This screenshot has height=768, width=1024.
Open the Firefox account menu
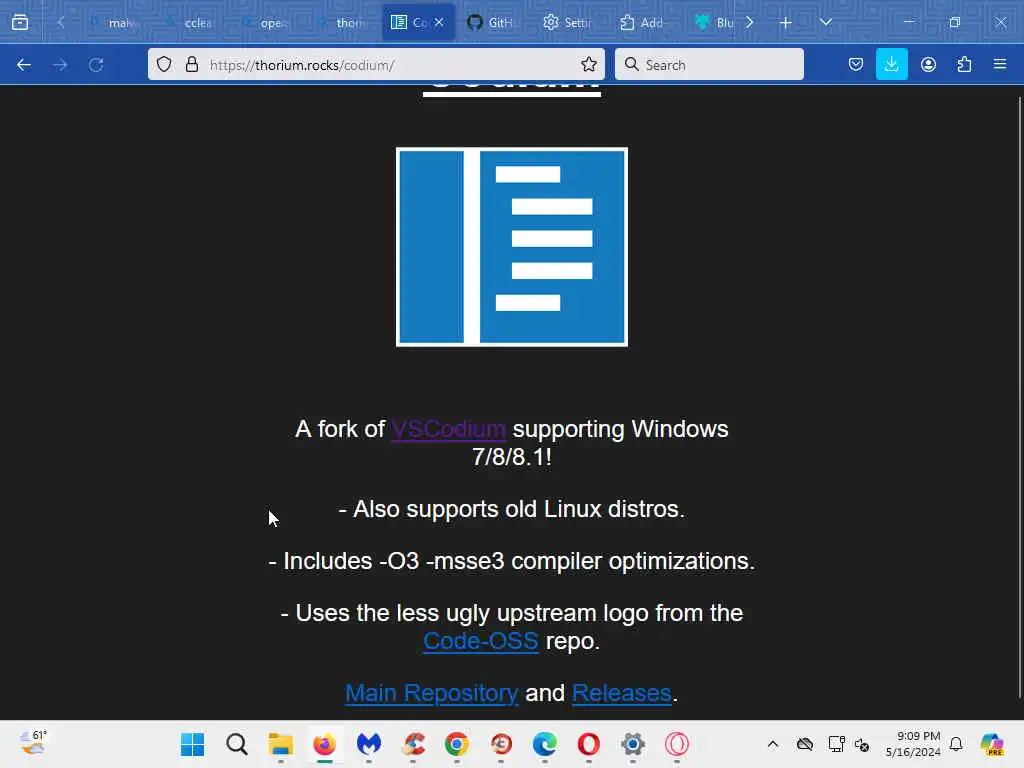click(x=928, y=65)
